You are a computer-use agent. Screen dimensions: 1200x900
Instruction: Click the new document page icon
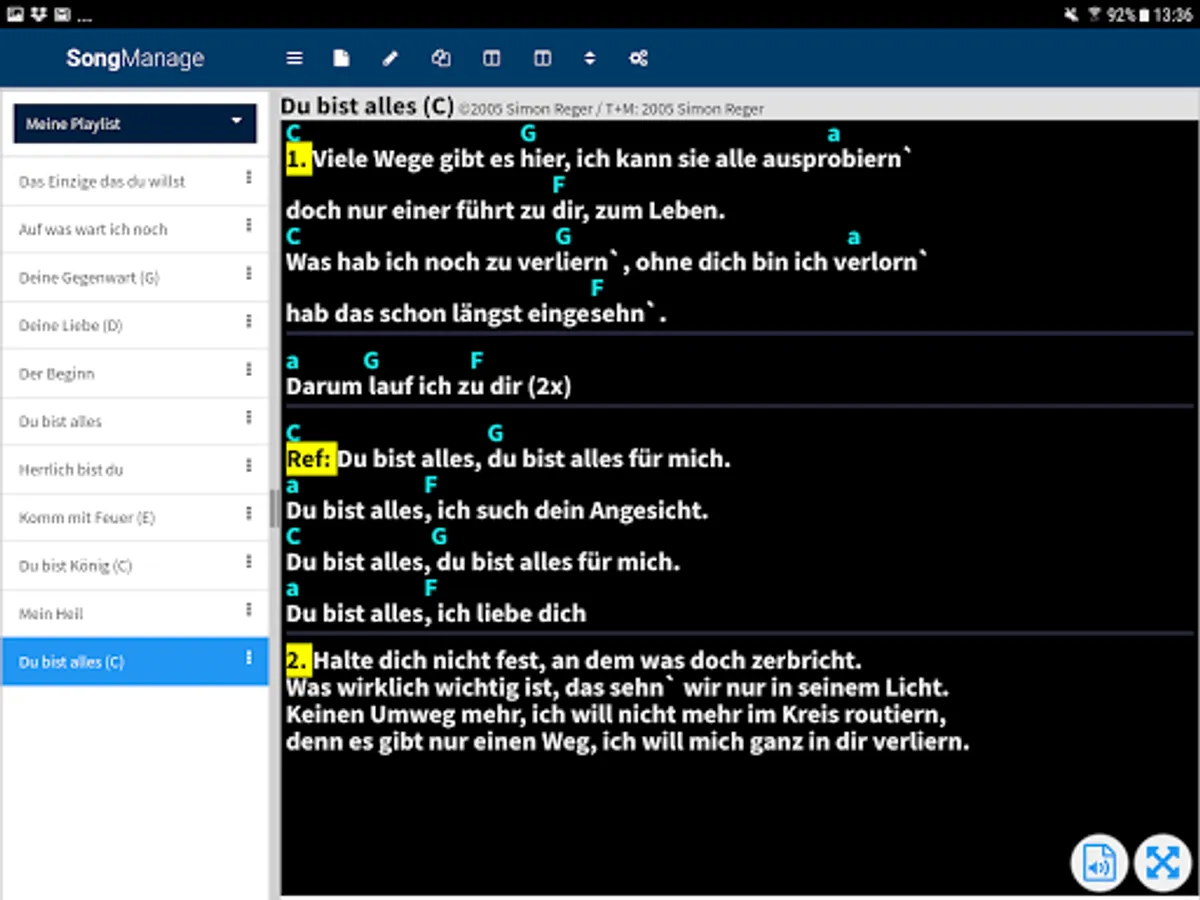point(342,59)
